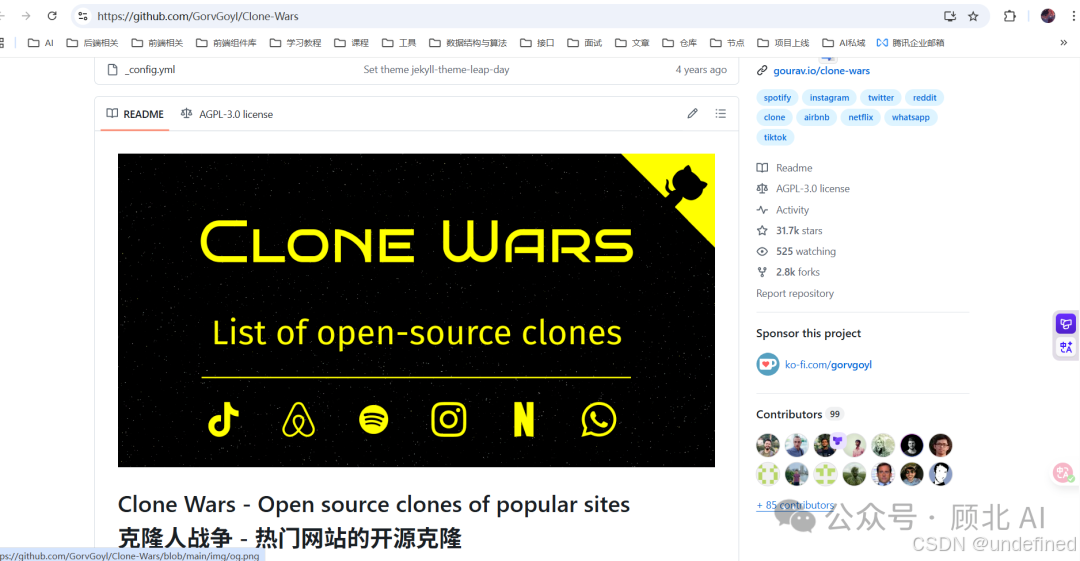Open the AI bookmark folder
Viewport: 1080px width, 561px height.
pyautogui.click(x=41, y=43)
